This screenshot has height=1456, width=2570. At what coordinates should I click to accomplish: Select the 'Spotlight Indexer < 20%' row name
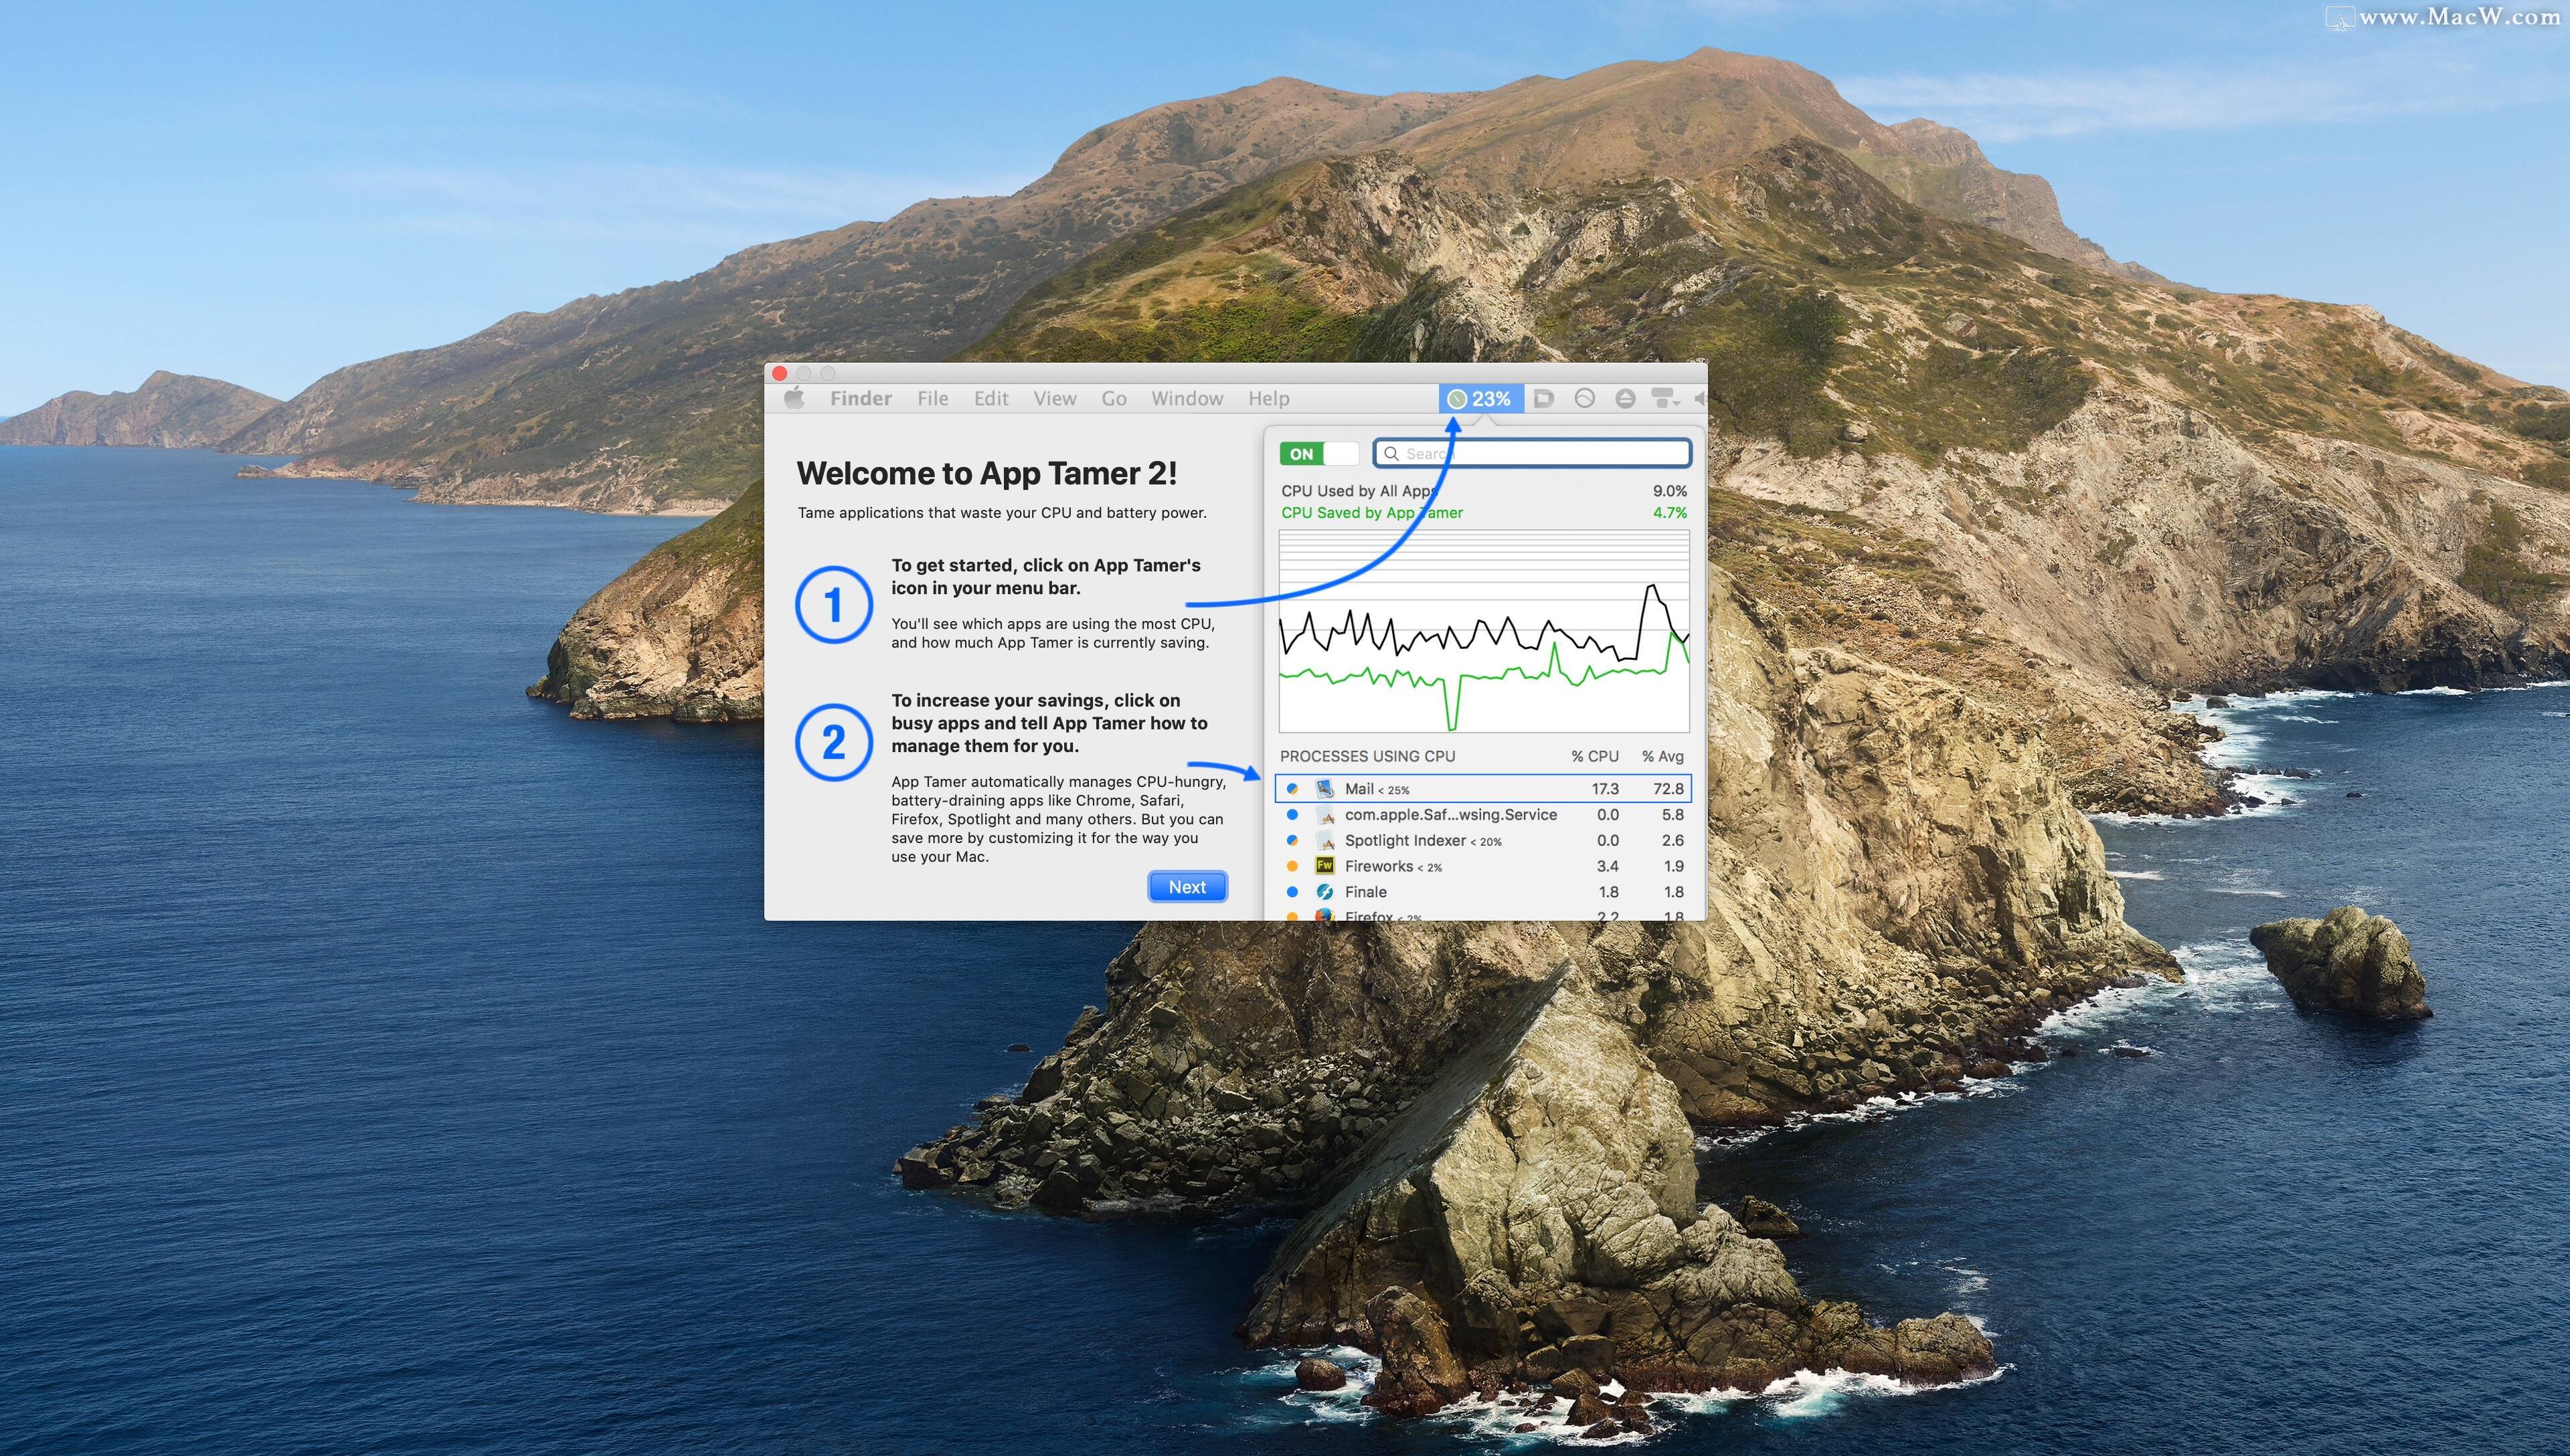1423,841
